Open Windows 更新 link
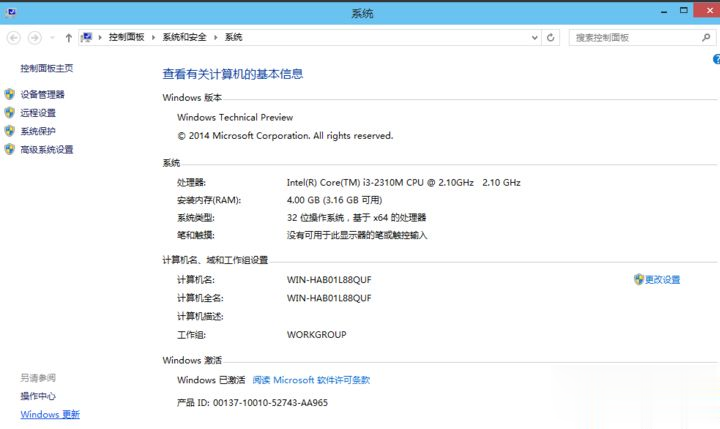 click(50, 414)
